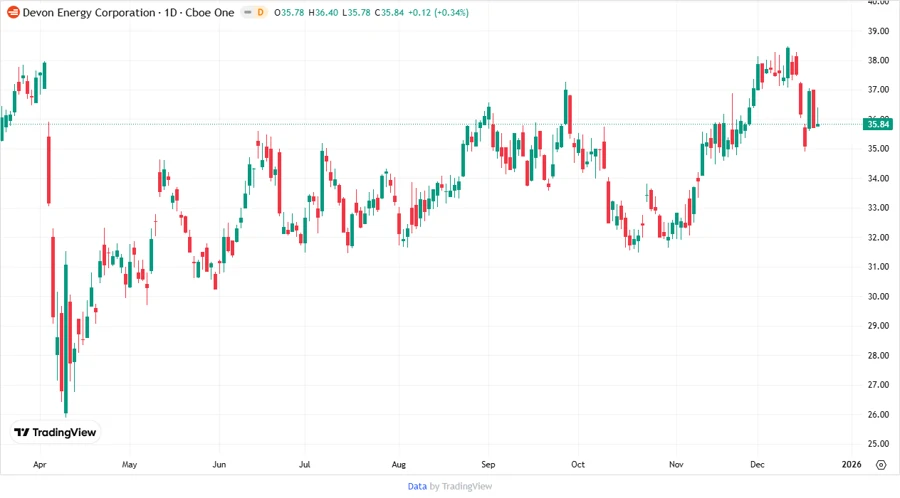Viewport: 900px width, 498px height.
Task: Click the open value O35.78
Action: tap(289, 12)
